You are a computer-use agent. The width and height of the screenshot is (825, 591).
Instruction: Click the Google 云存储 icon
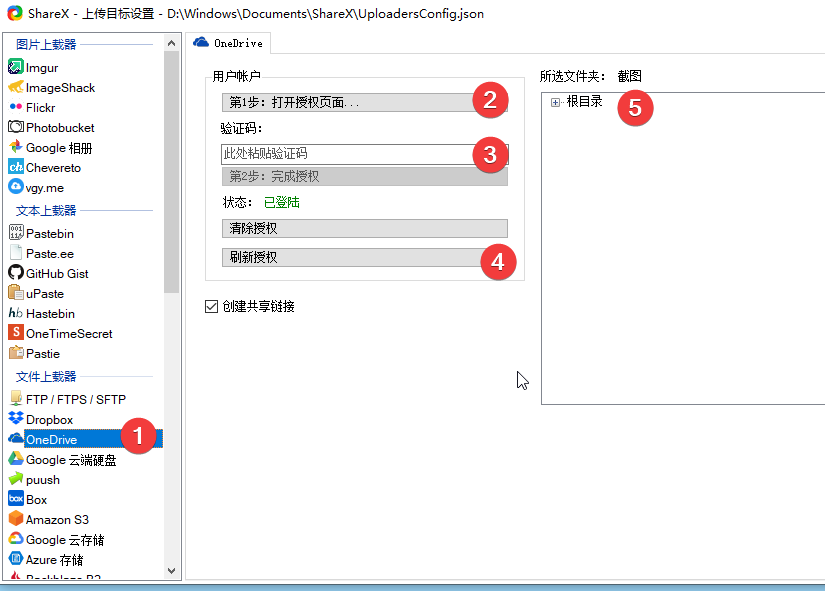pos(16,539)
